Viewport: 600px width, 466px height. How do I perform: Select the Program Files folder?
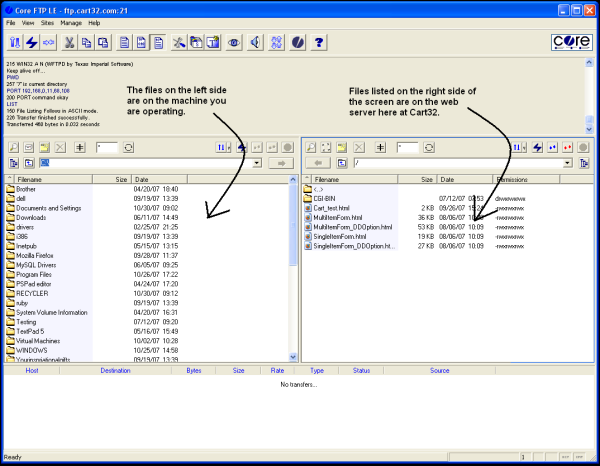tap(34, 274)
